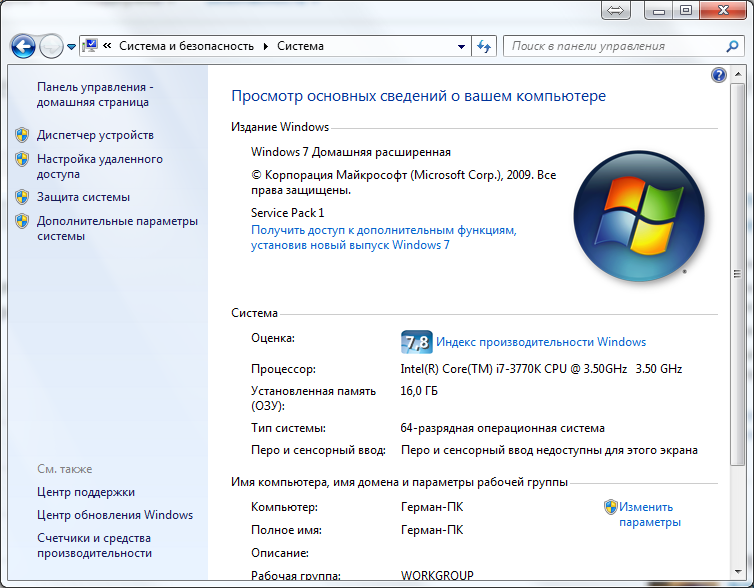
Task: Click shield icon beside 'Изменить параметры'
Action: point(611,507)
